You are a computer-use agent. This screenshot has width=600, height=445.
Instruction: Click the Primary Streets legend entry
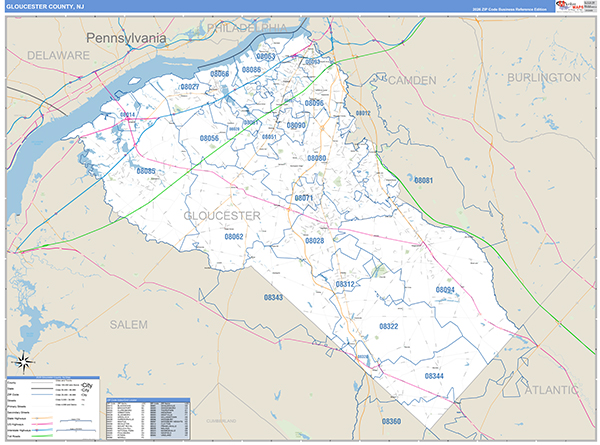16,407
